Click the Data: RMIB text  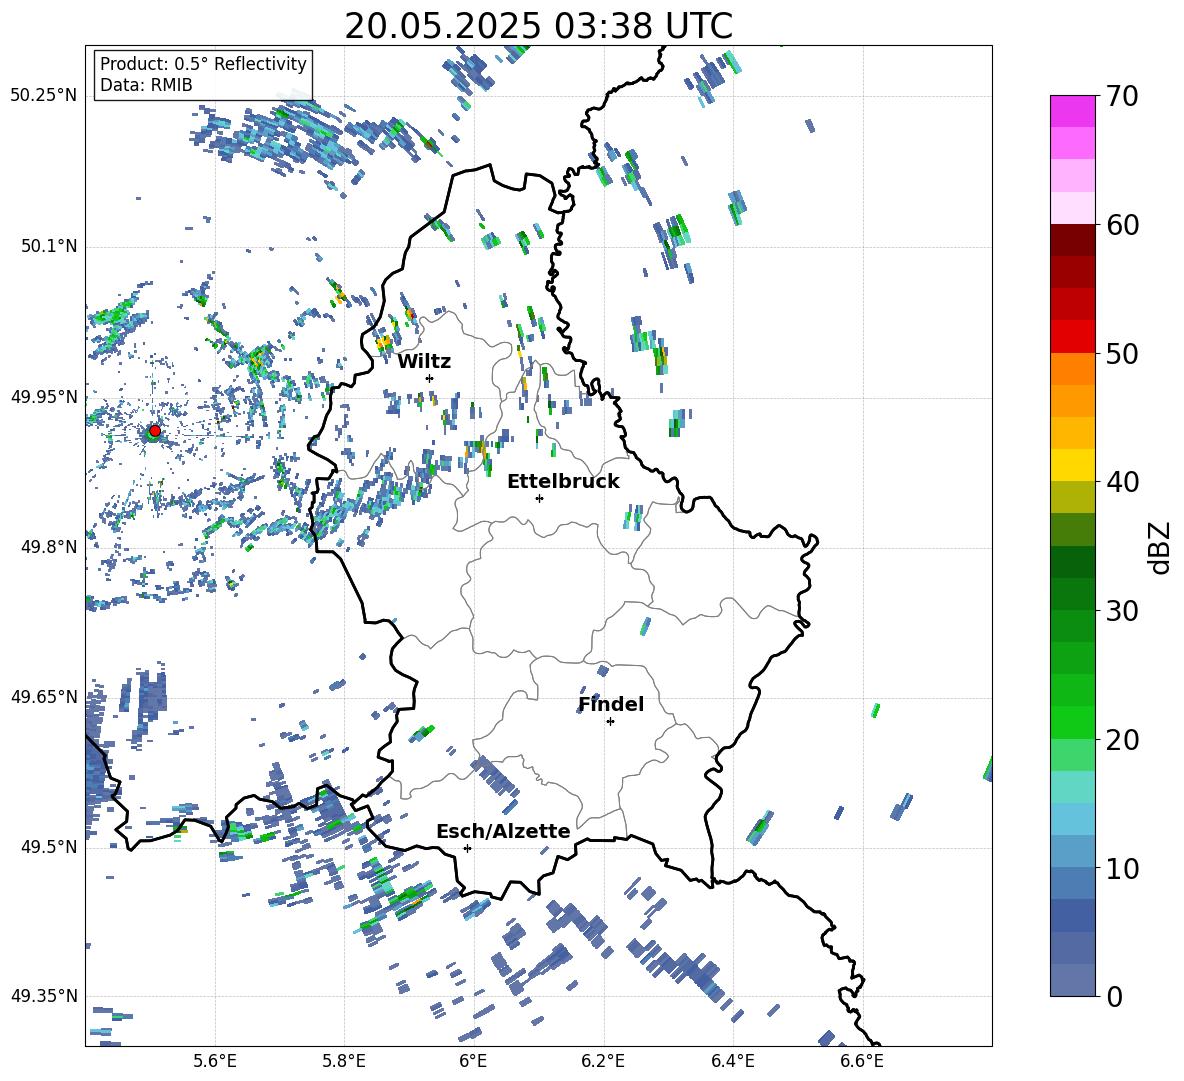click(x=146, y=85)
